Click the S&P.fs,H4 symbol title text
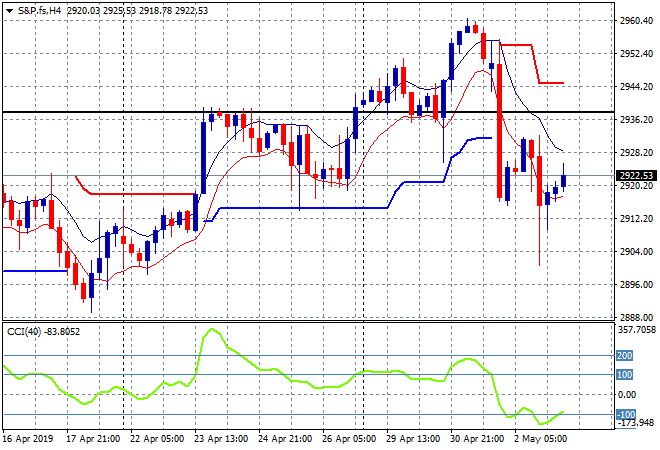The width and height of the screenshot is (660, 450). click(x=40, y=11)
